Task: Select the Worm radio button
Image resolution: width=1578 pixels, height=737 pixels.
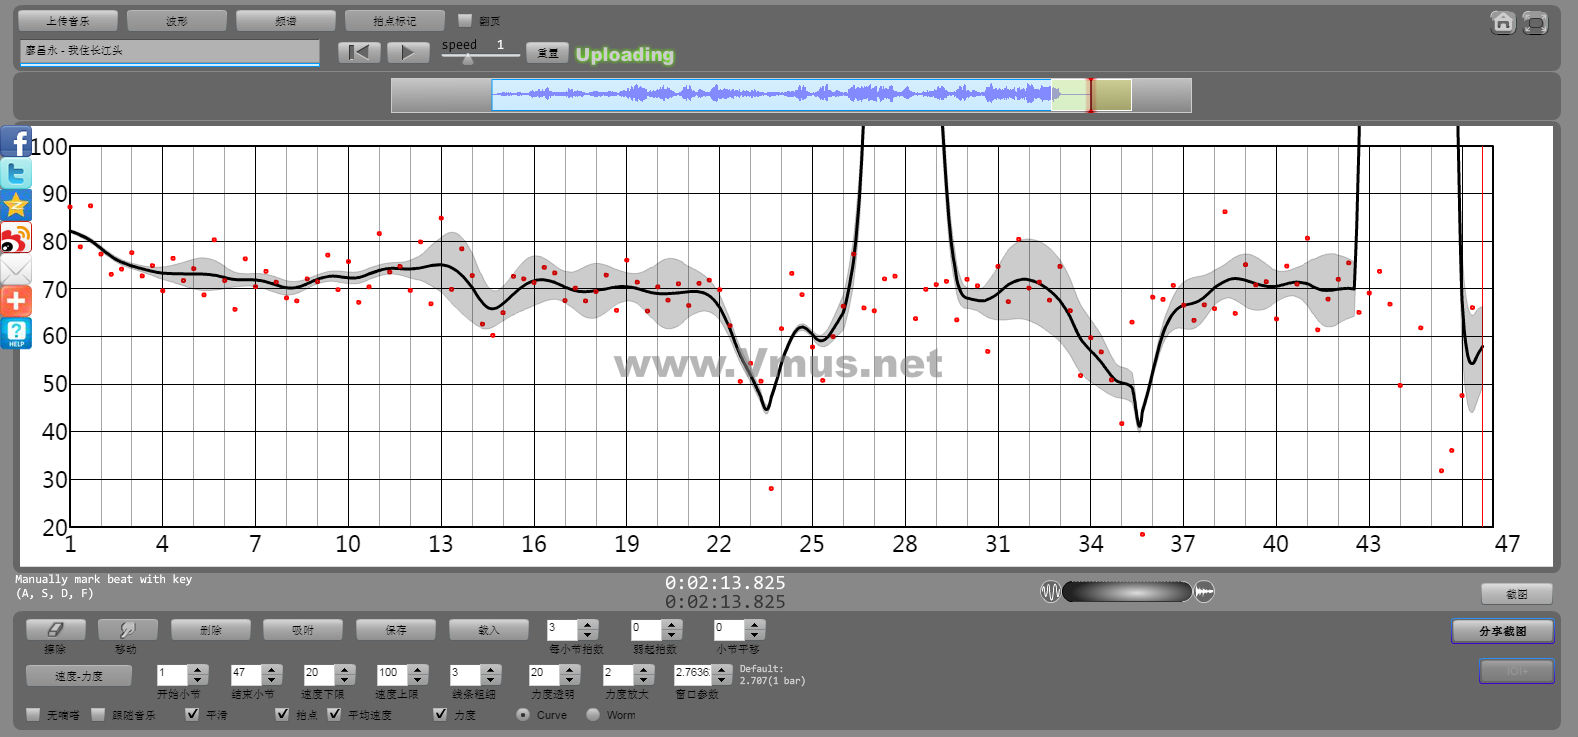Action: 593,714
